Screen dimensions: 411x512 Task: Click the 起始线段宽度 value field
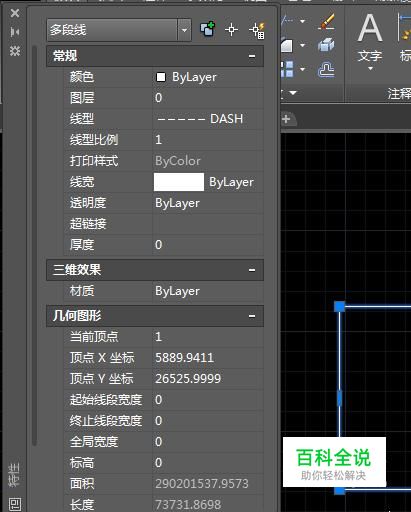coord(208,400)
